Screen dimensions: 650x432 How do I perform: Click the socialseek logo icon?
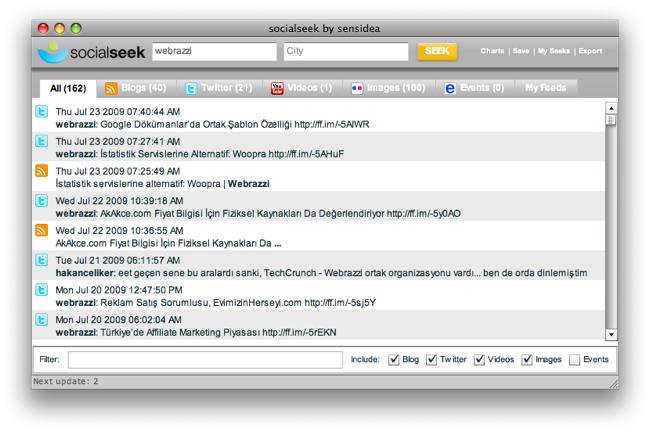point(51,52)
